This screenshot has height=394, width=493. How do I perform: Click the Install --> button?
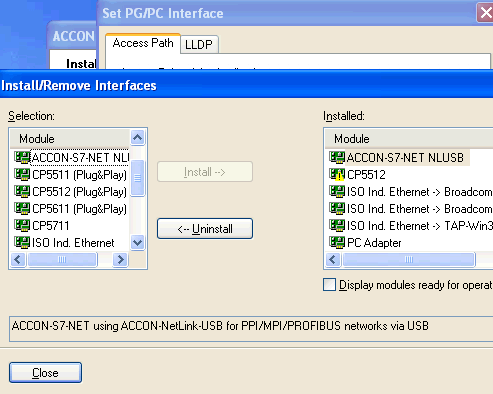205,172
